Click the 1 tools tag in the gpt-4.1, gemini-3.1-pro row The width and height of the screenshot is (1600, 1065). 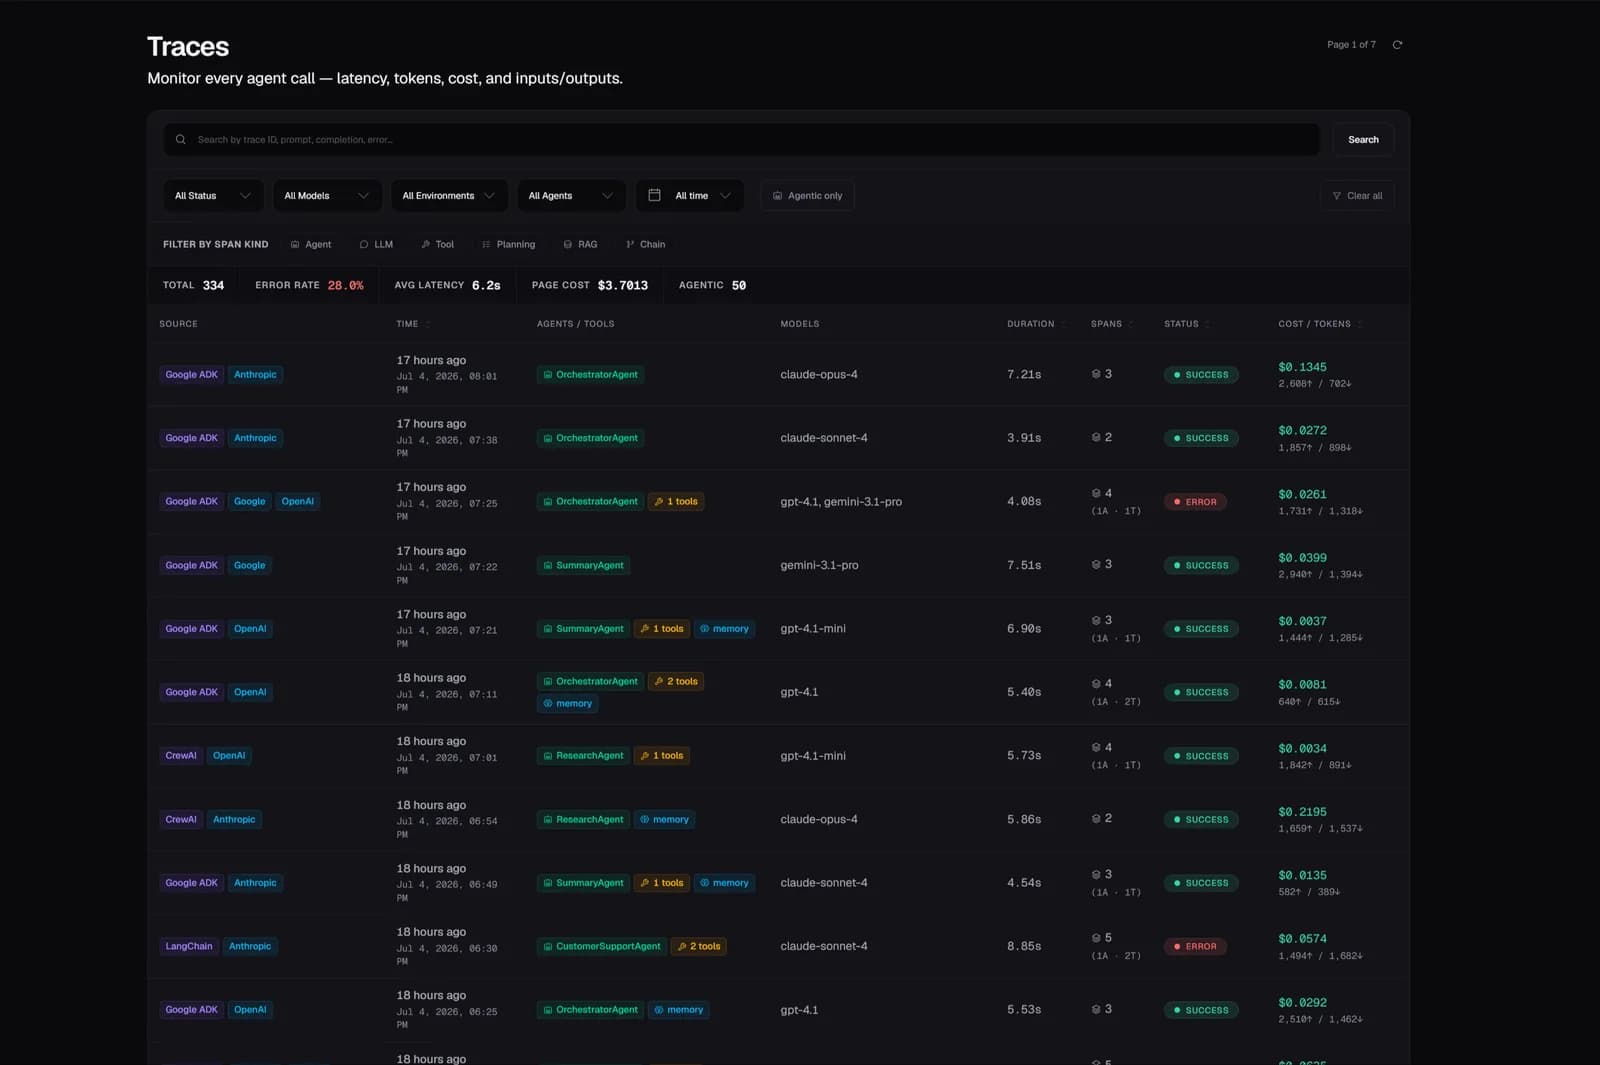(676, 502)
